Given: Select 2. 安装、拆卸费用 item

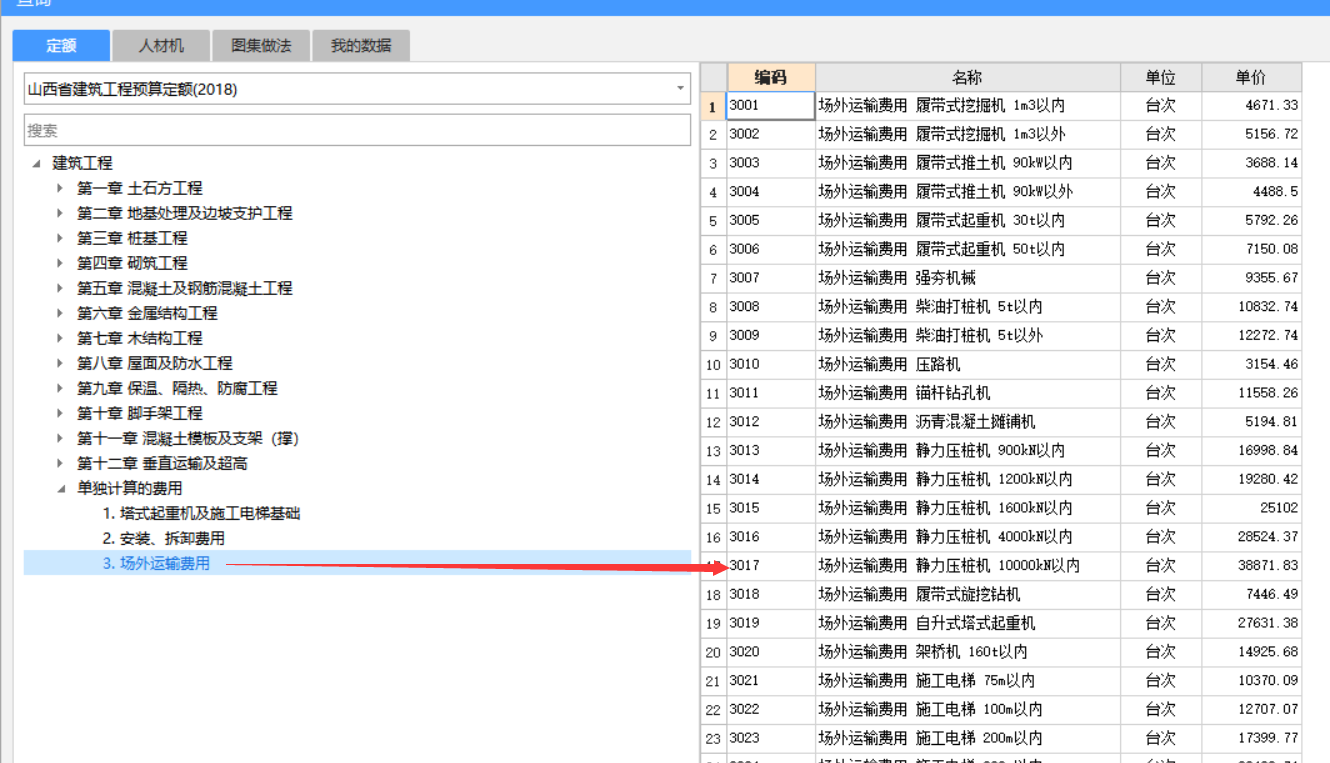Looking at the screenshot, I should (163, 538).
